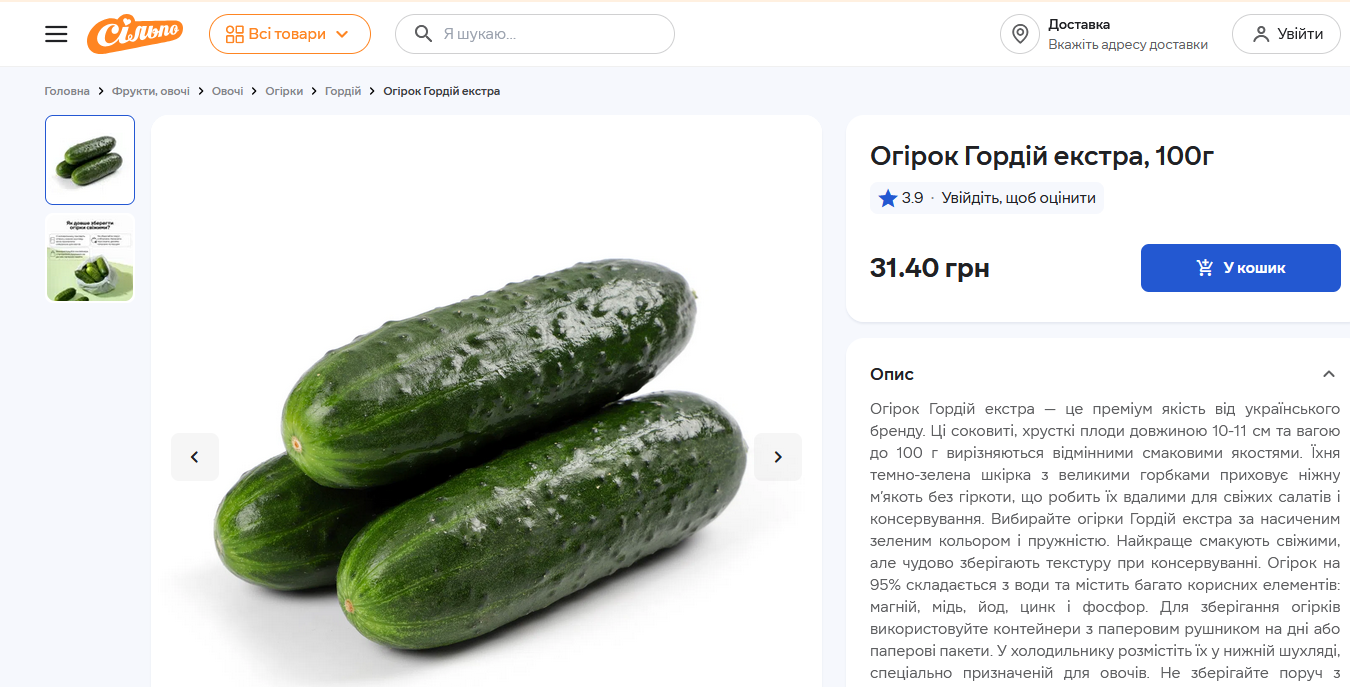
Task: Open 'Овочі' breadcrumb link
Action: [x=227, y=91]
